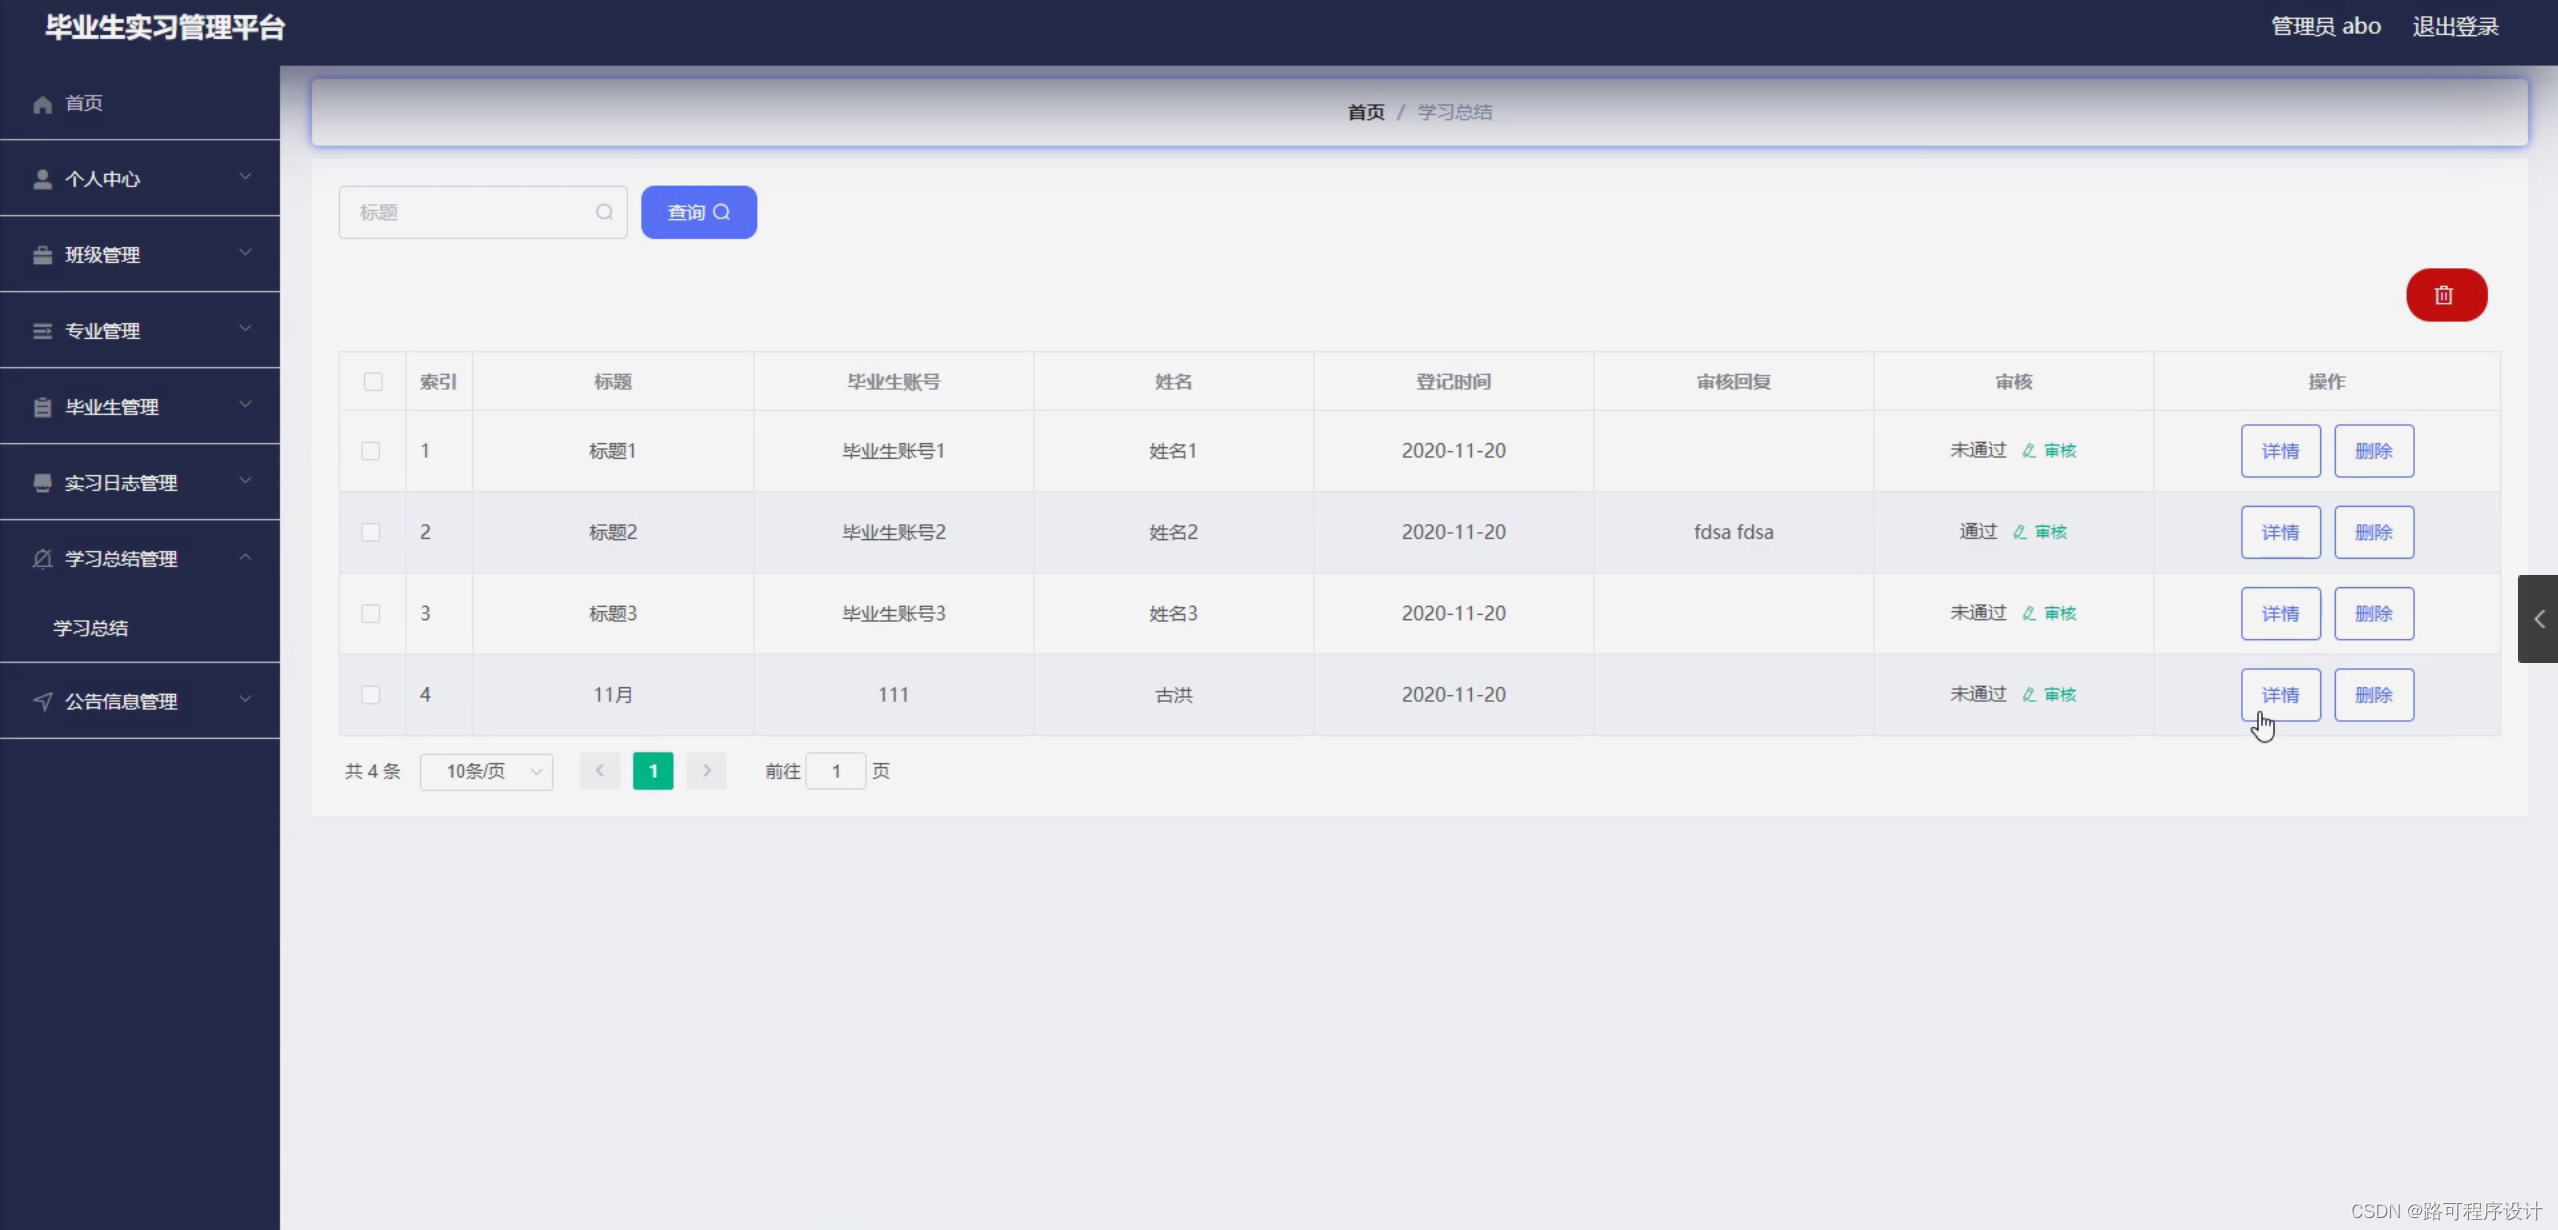Click the 前往 page number input field
The image size is (2558, 1230).
point(836,771)
